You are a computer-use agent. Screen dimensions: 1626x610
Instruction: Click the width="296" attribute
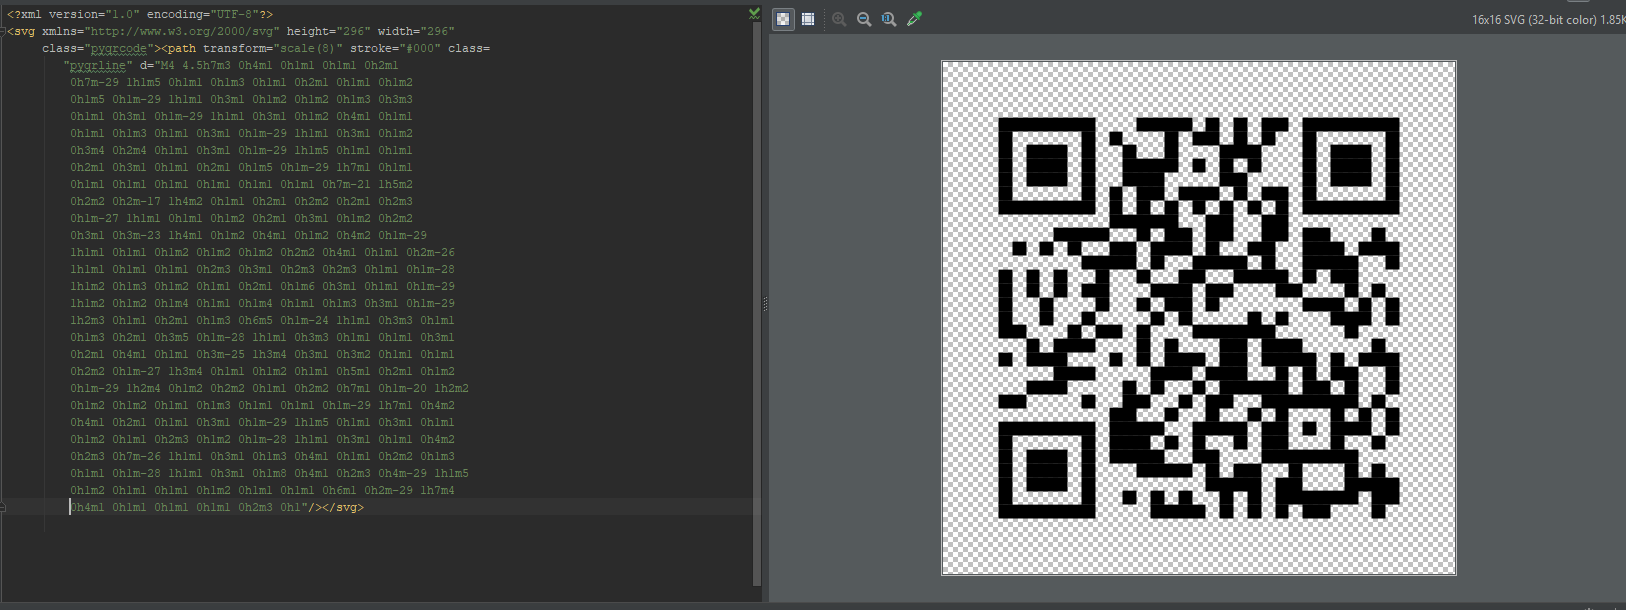pos(416,31)
